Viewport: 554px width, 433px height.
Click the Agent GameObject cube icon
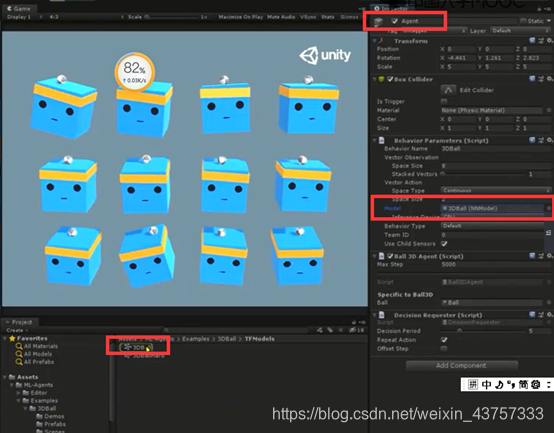(378, 22)
